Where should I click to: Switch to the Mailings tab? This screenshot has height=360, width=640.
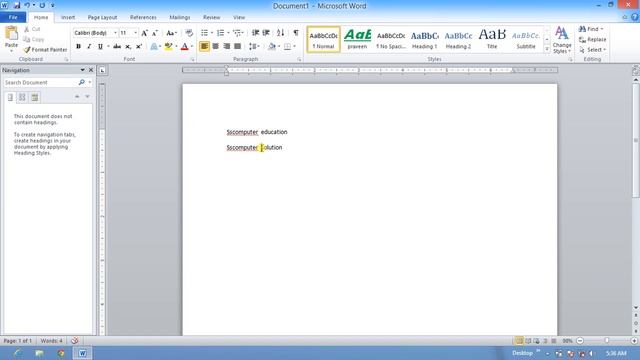(180, 17)
